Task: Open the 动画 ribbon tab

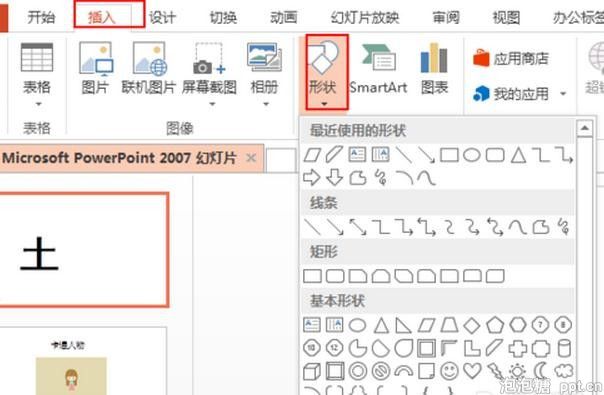Action: click(x=284, y=17)
